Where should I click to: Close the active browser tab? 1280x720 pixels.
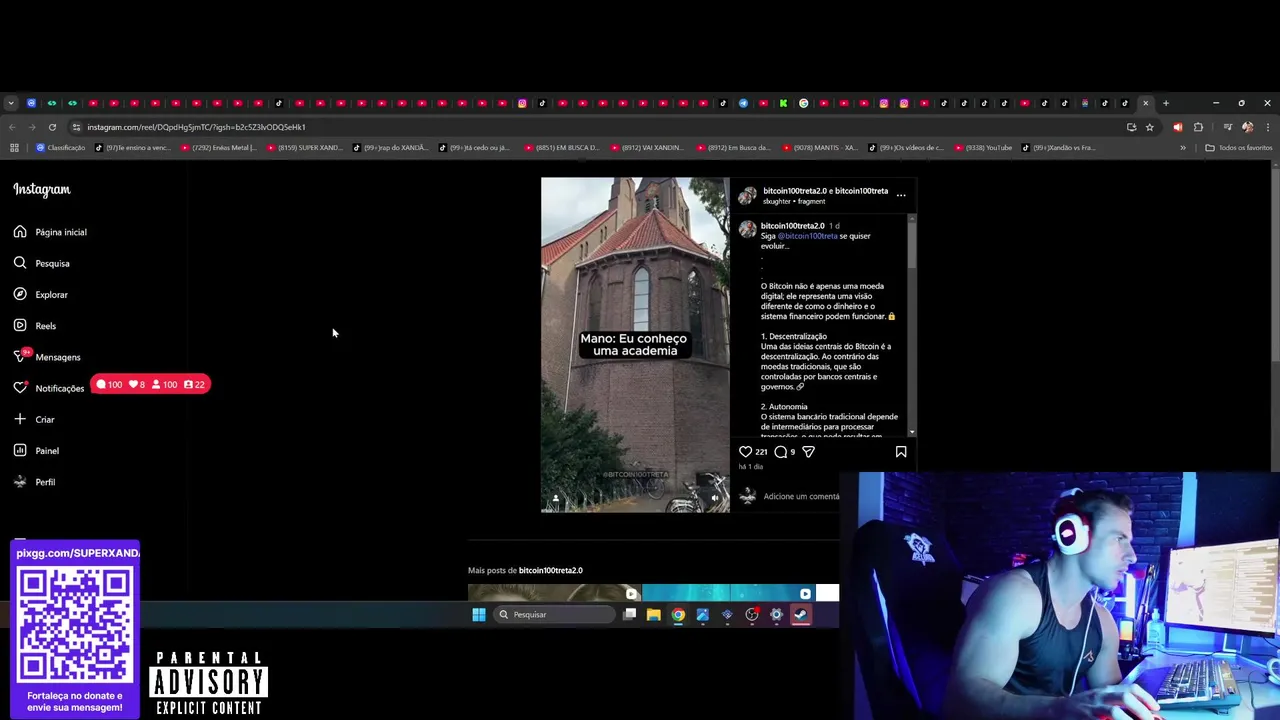pyautogui.click(x=1146, y=103)
